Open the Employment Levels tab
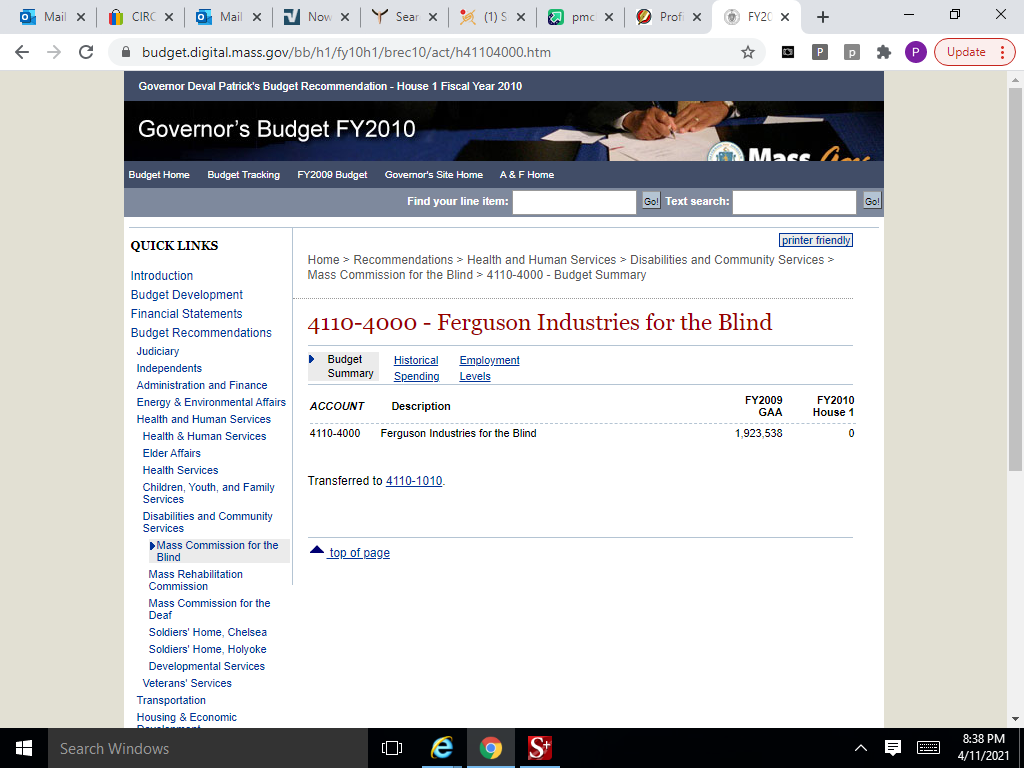Image resolution: width=1024 pixels, height=768 pixels. point(489,368)
